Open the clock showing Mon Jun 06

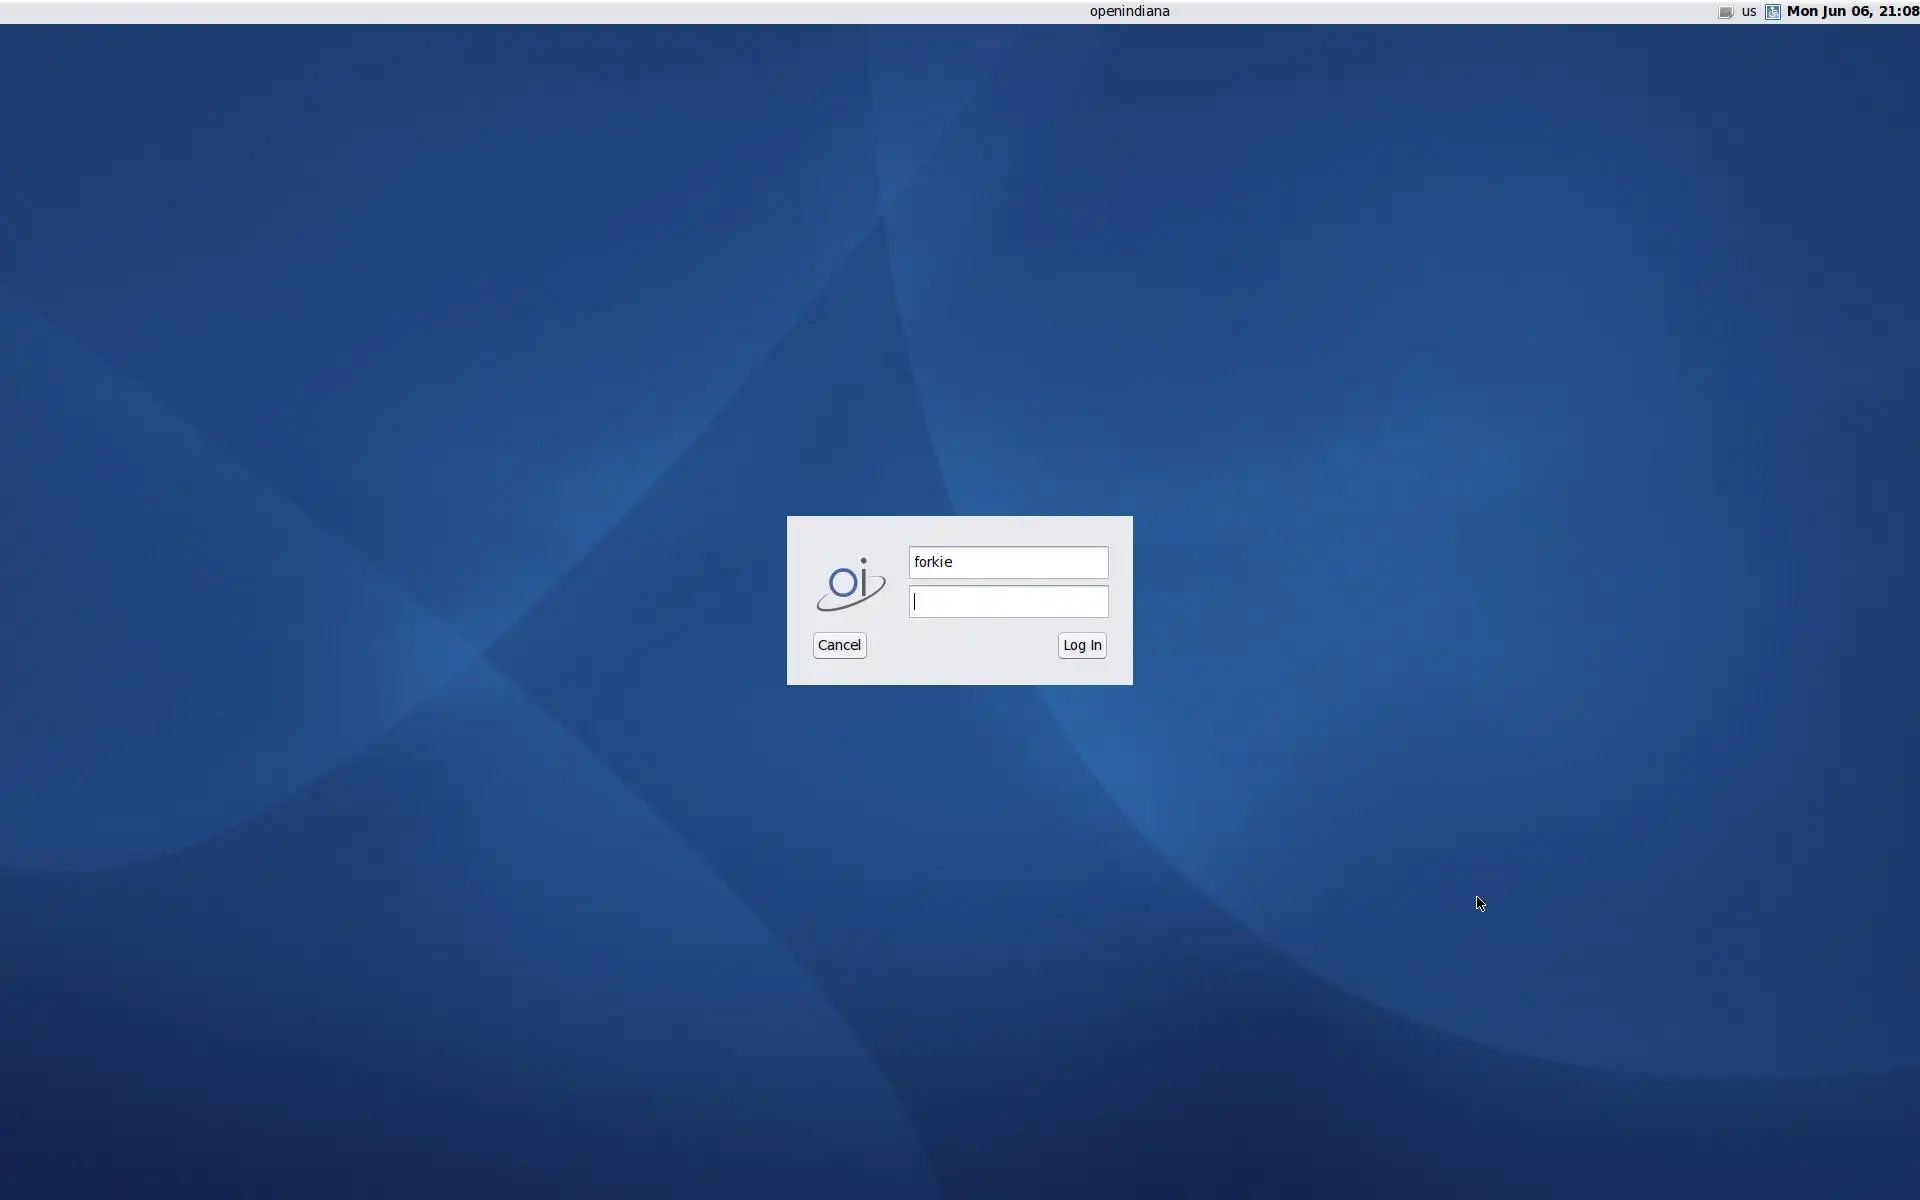pos(1851,12)
